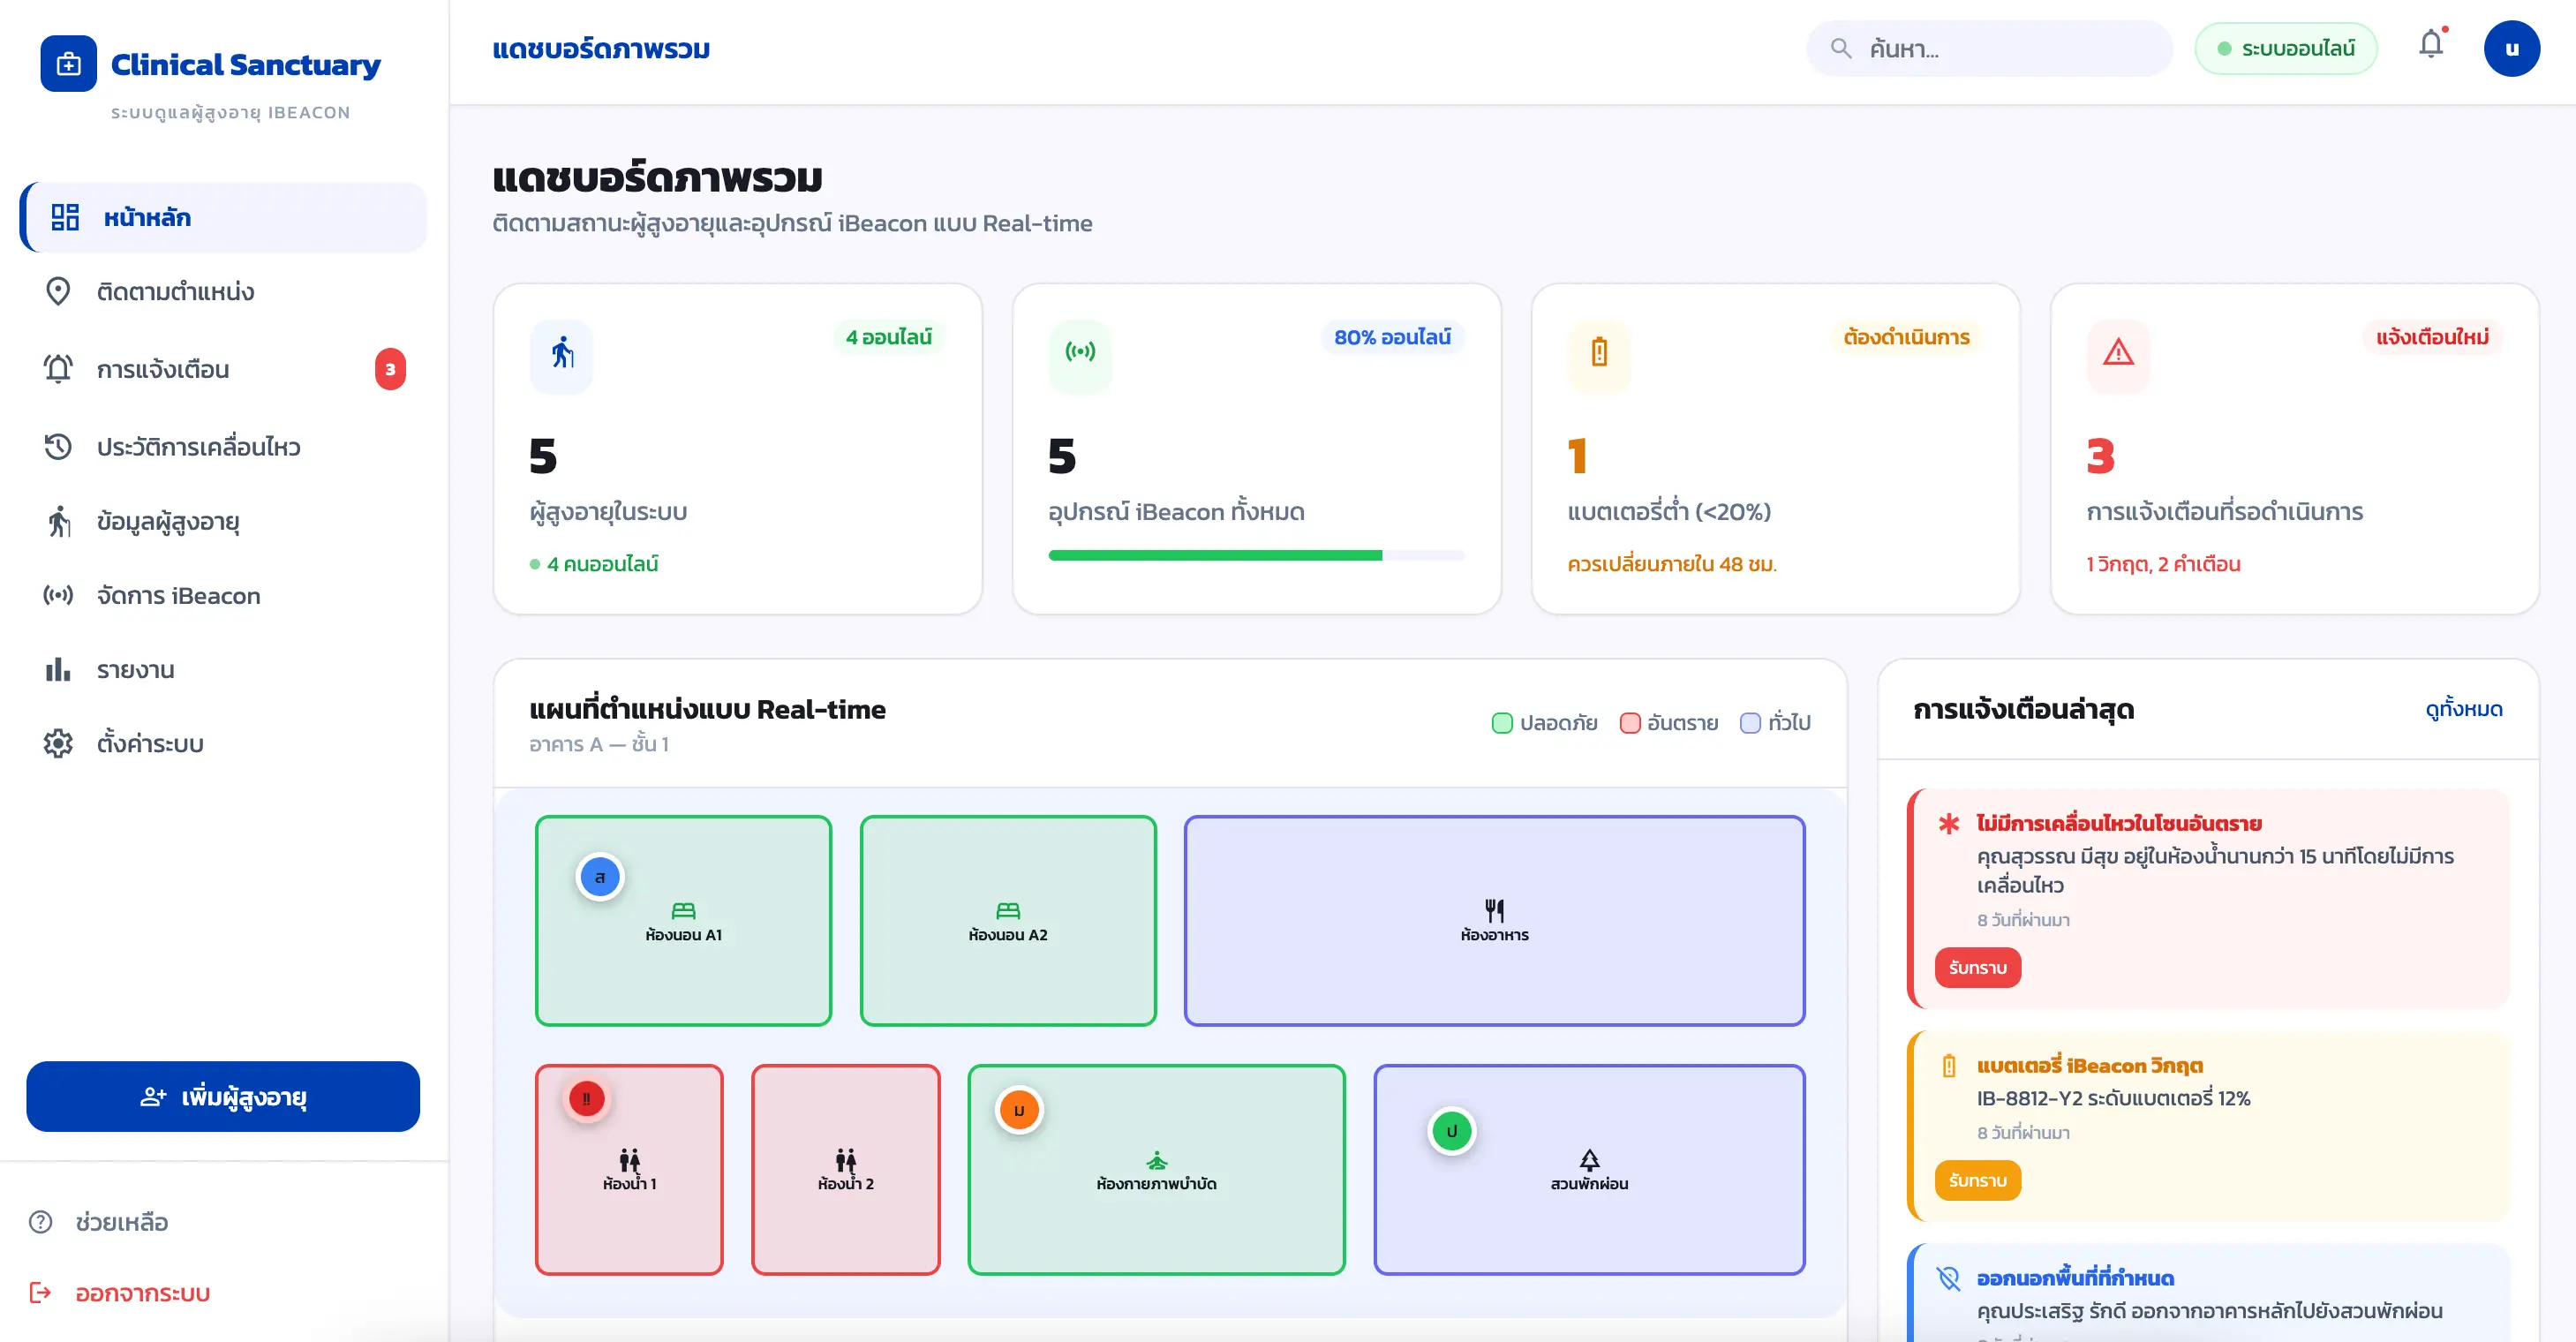Go to จัดการ iBeacon page
The height and width of the screenshot is (1342, 2576).
(224, 595)
